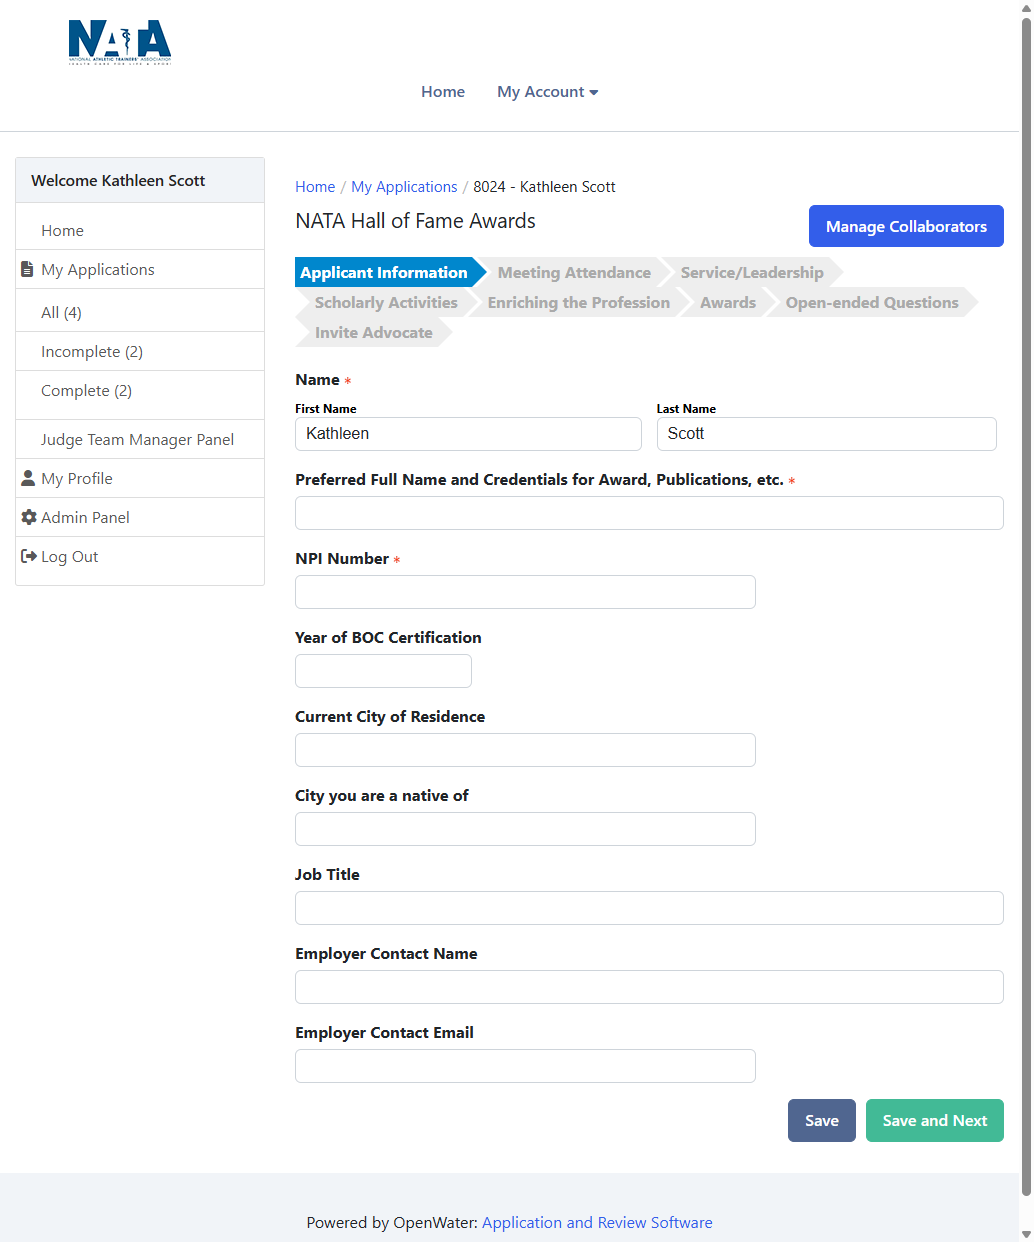The width and height of the screenshot is (1034, 1242).
Task: Click the vertical page scrollbar
Action: (1026, 608)
